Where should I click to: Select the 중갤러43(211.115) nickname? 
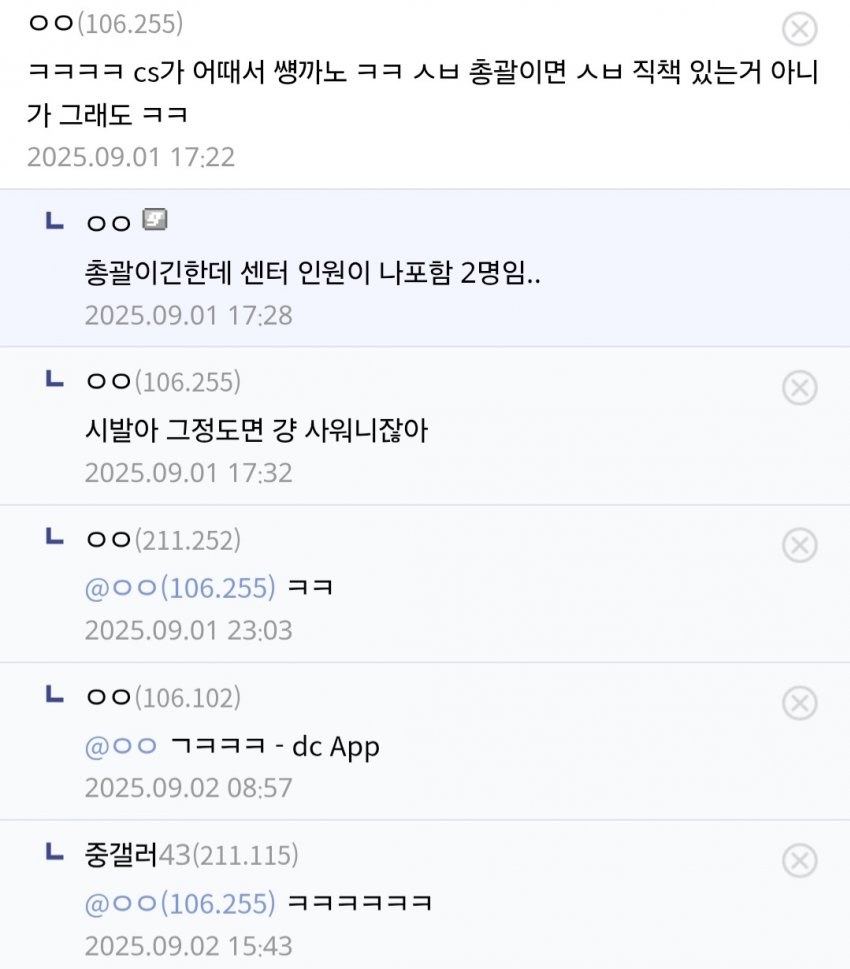192,856
